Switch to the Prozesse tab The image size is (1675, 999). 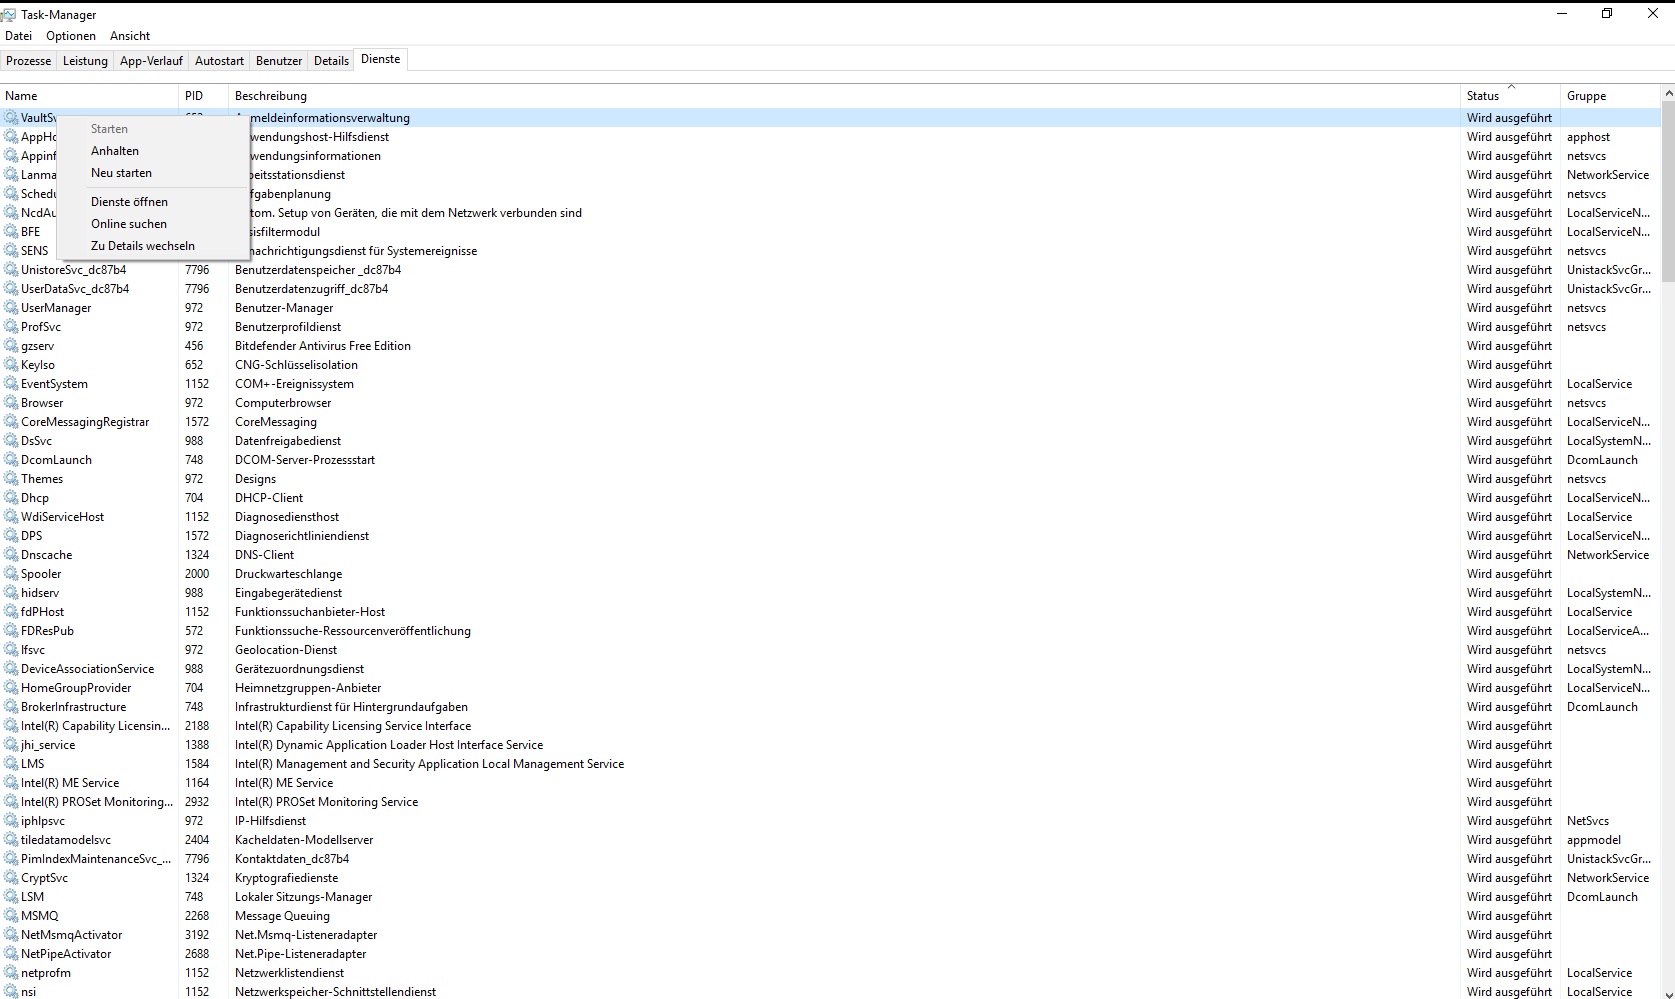[28, 61]
